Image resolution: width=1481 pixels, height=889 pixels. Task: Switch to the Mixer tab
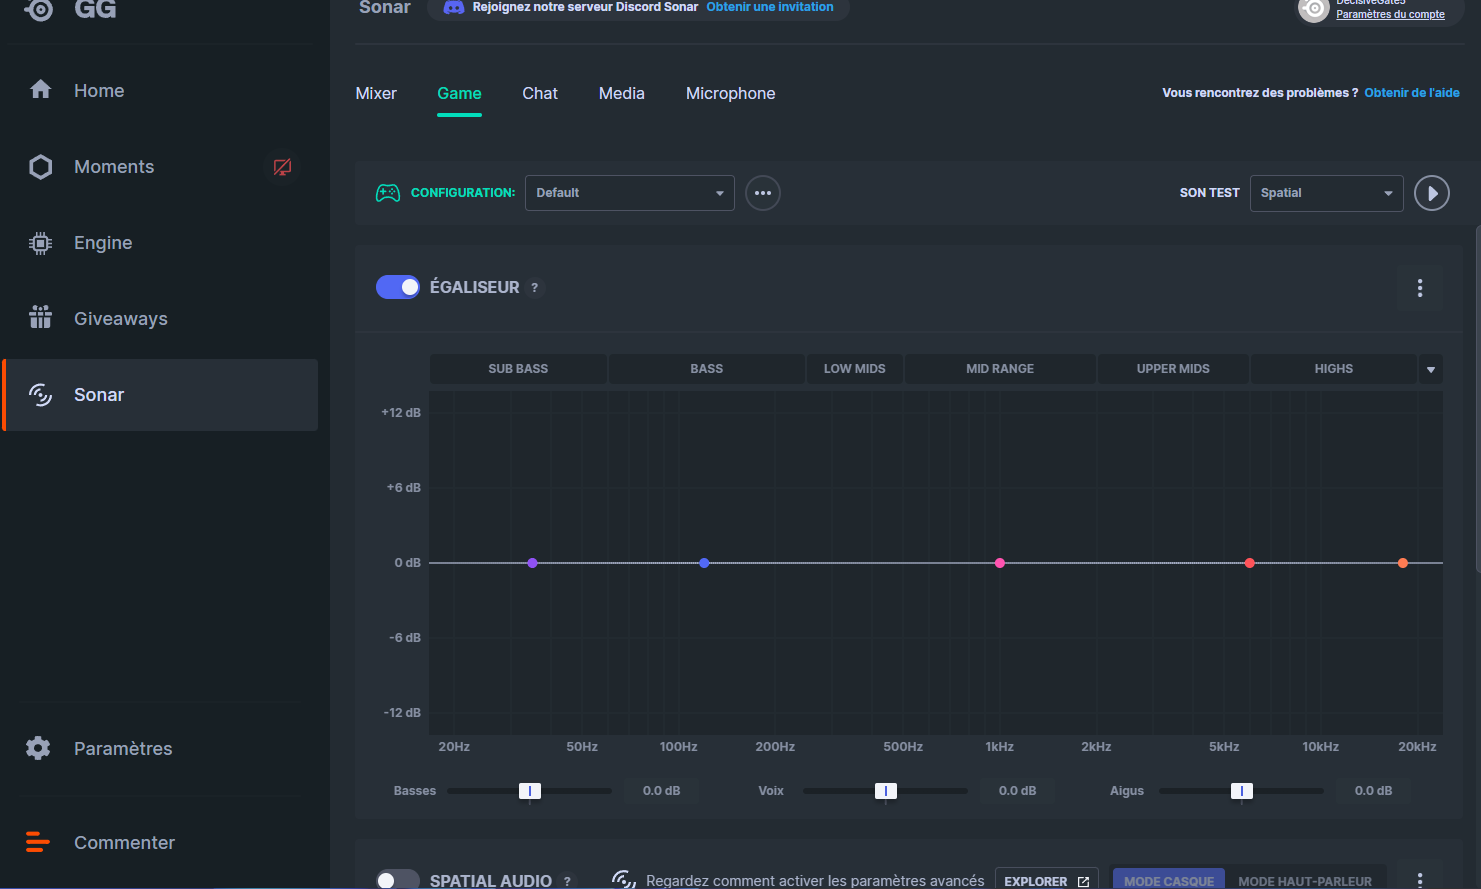pos(376,94)
